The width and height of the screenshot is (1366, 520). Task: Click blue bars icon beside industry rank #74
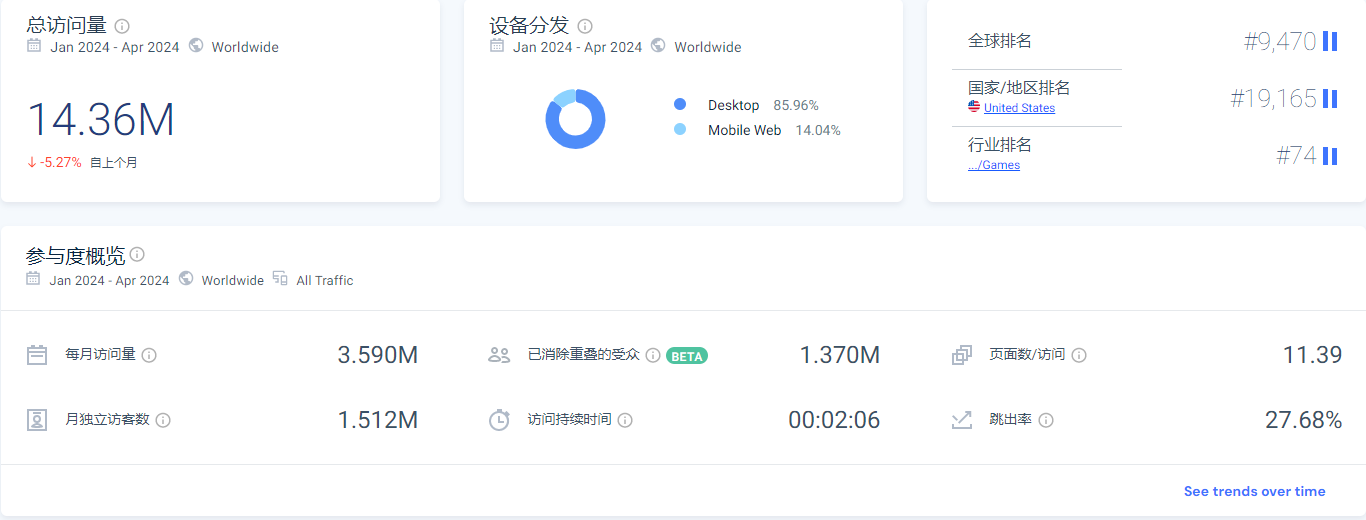(1330, 156)
